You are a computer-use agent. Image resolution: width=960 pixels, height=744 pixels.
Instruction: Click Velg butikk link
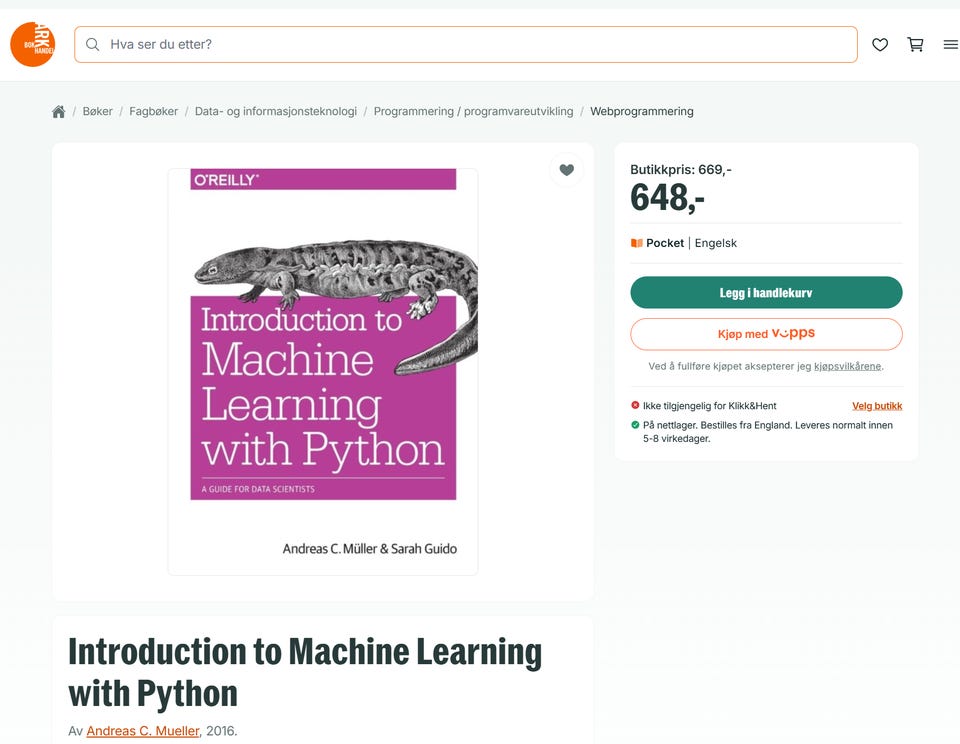tap(877, 406)
